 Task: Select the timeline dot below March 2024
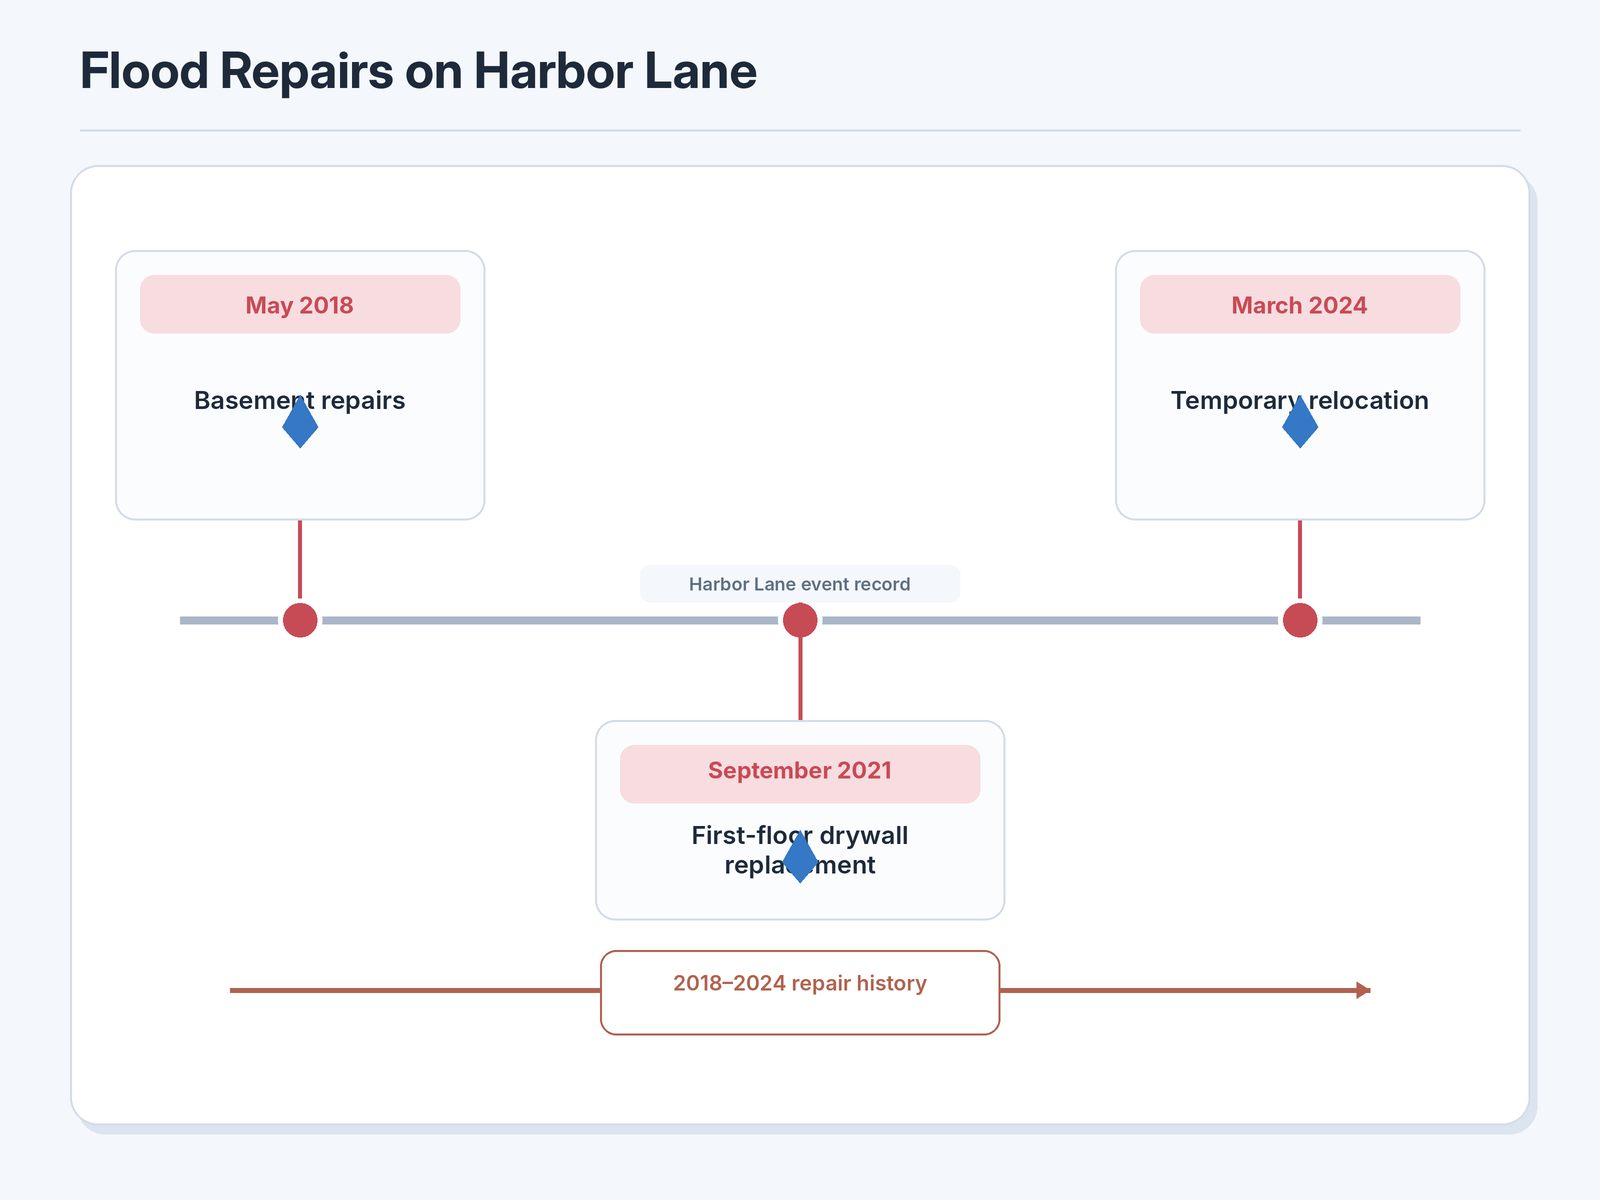(x=1300, y=620)
